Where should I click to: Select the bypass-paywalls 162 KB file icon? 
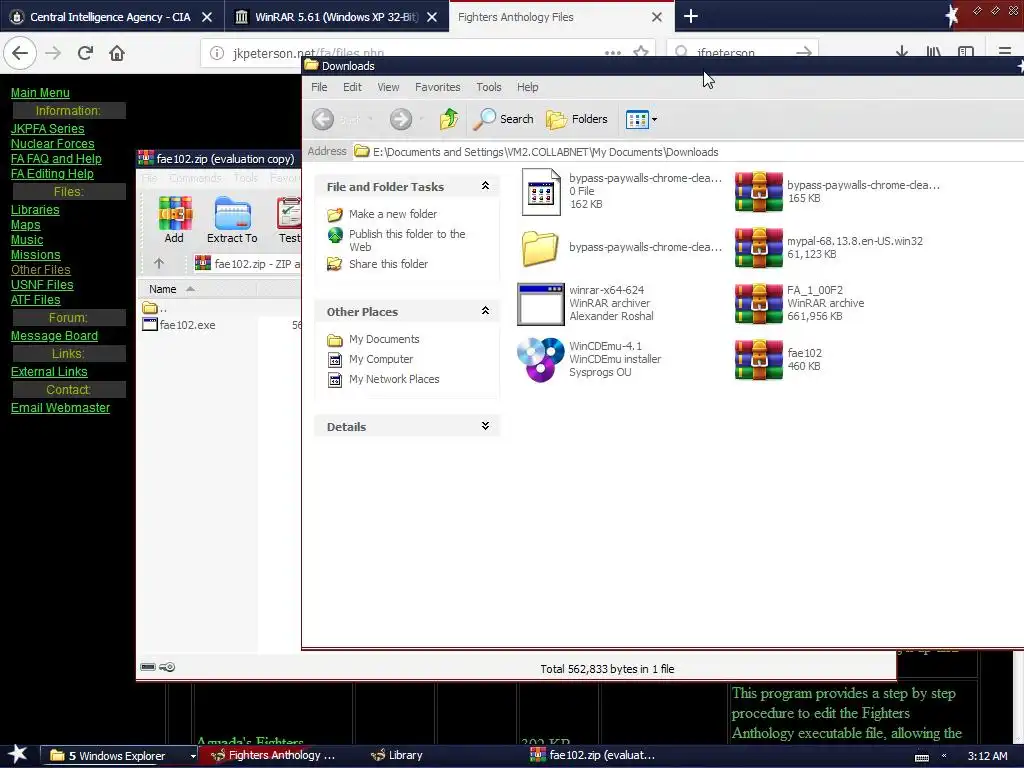(x=541, y=192)
